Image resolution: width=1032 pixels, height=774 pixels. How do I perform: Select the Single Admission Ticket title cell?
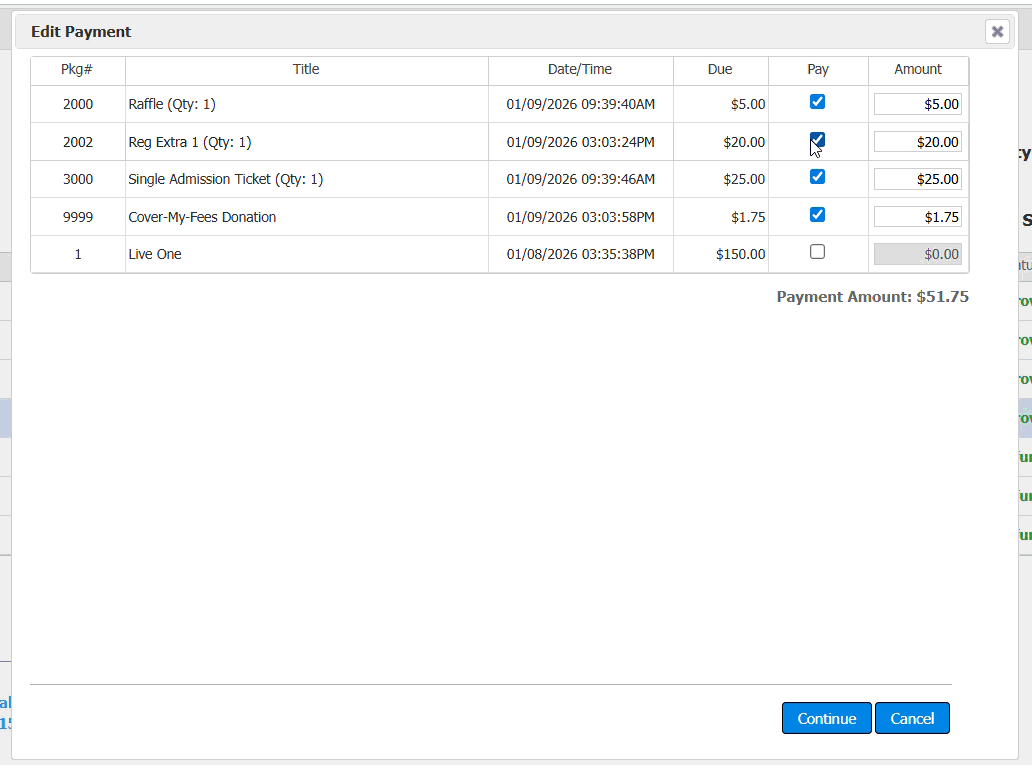click(x=226, y=179)
